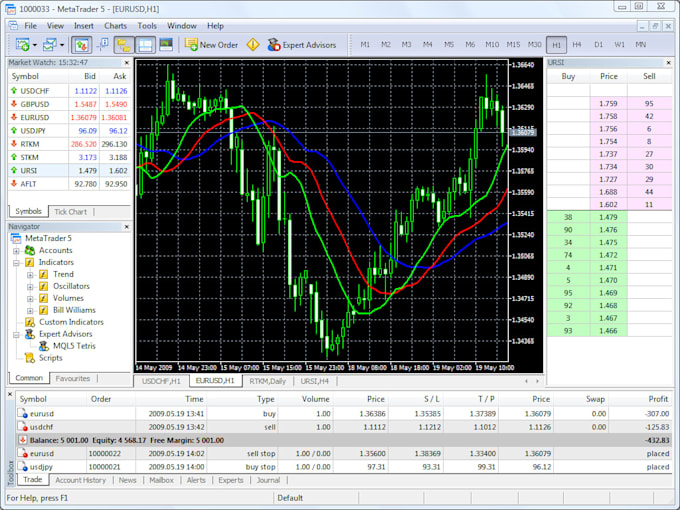Viewport: 680px width, 510px height.
Task: Click the chart tabs right-scroll arrow
Action: coord(537,381)
